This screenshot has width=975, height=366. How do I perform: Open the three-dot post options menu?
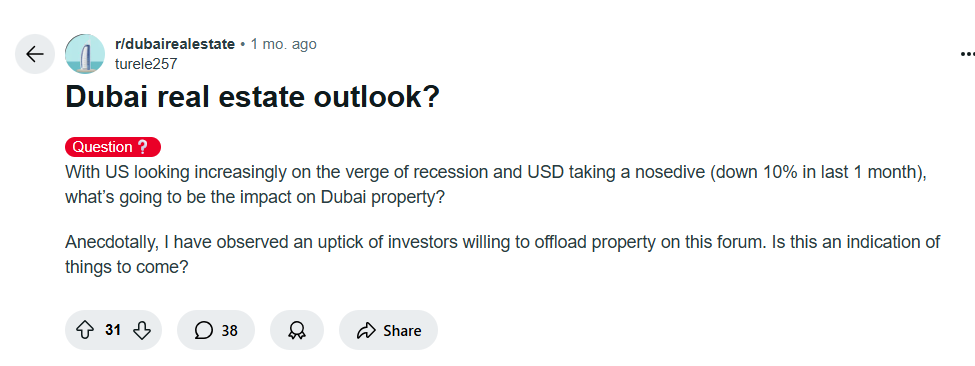tap(968, 54)
